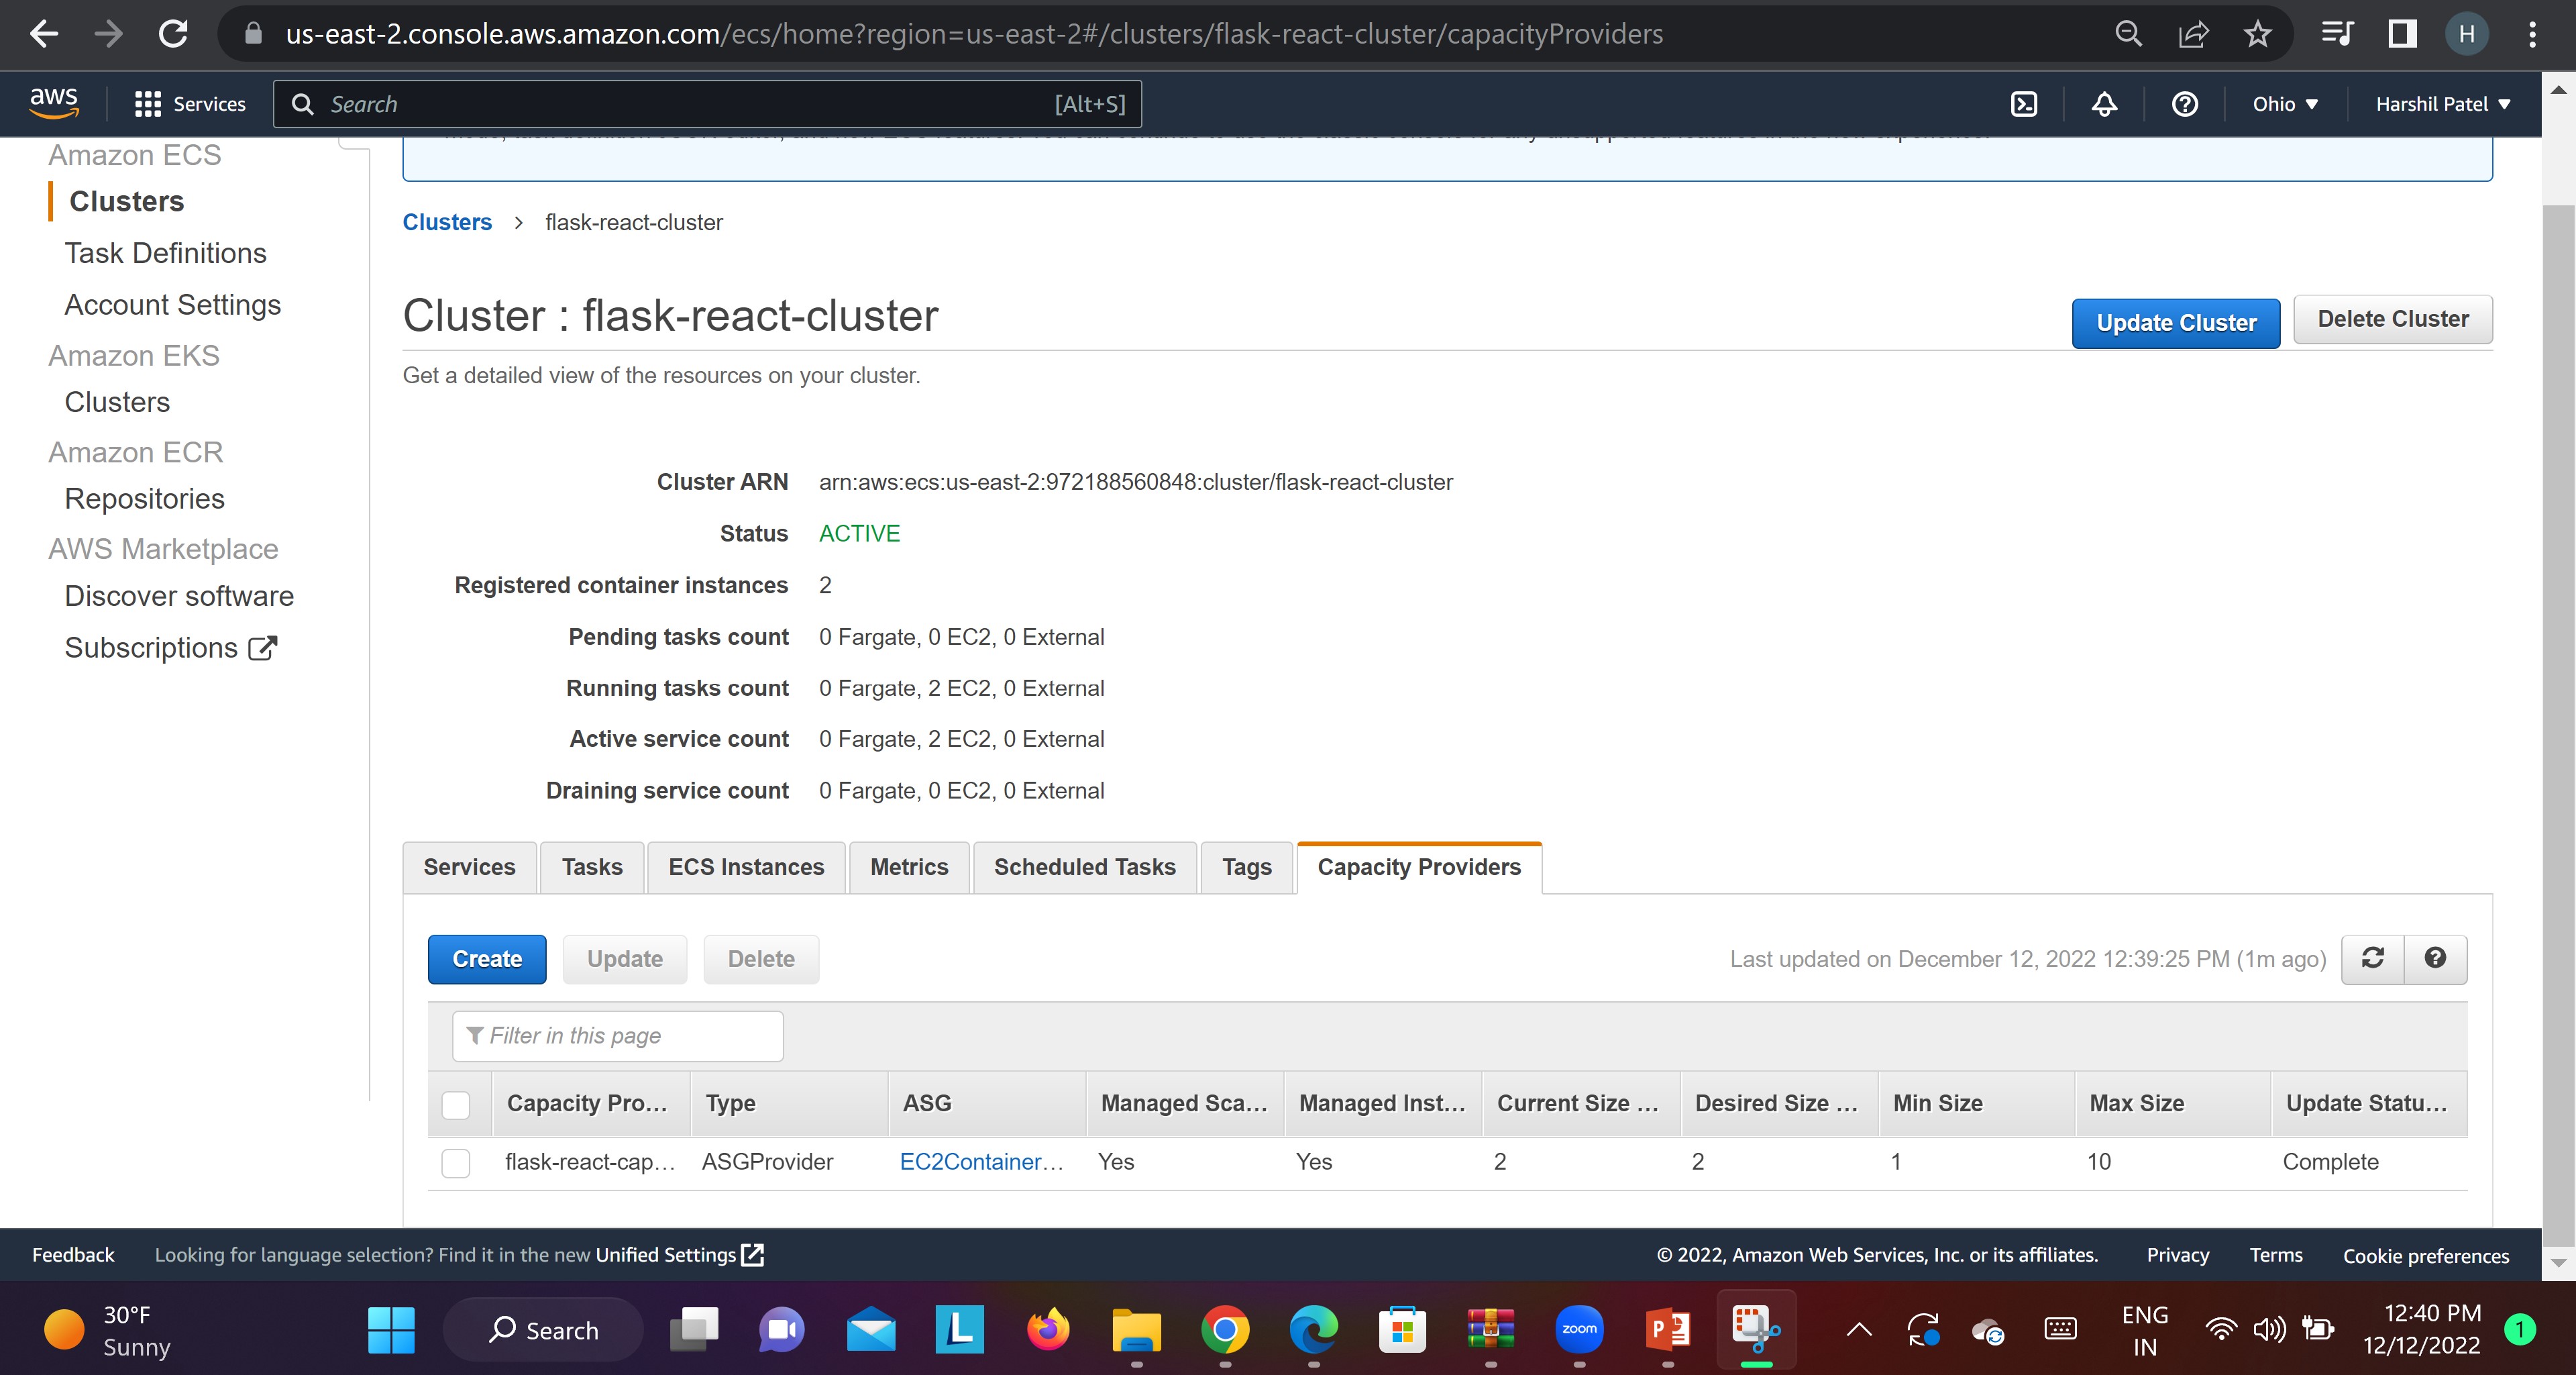Bookmark this page with star icon
The width and height of the screenshot is (2576, 1375).
[x=2258, y=34]
